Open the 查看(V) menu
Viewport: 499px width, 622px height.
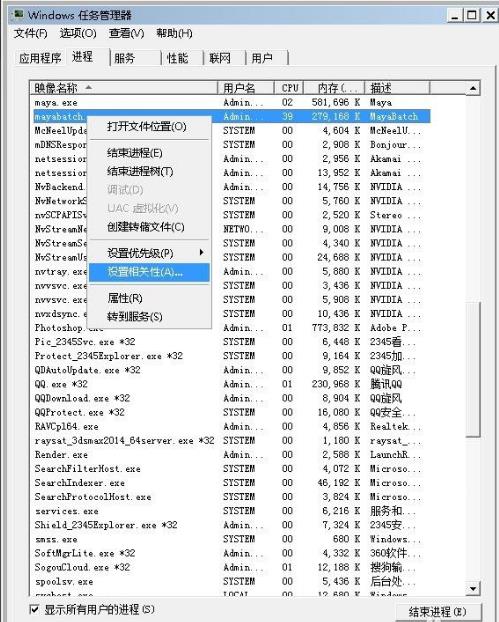click(x=127, y=33)
